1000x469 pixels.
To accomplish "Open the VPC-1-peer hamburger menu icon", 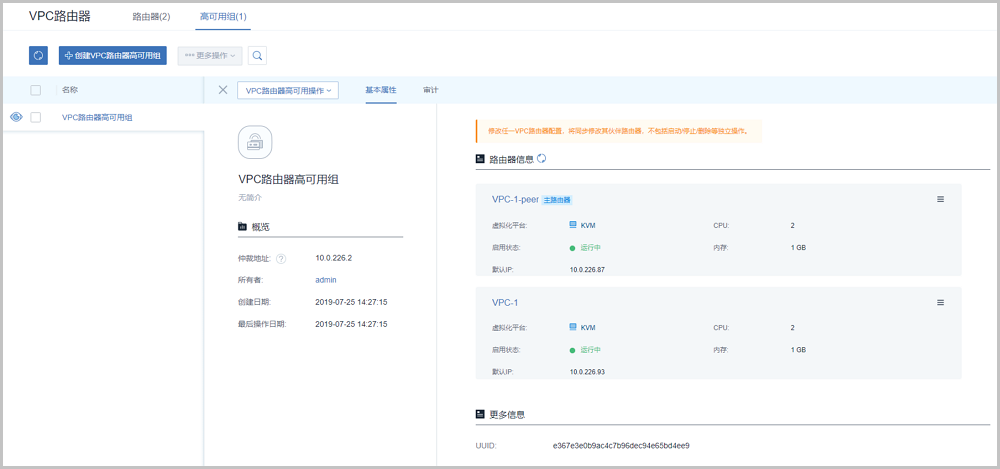I will [940, 199].
